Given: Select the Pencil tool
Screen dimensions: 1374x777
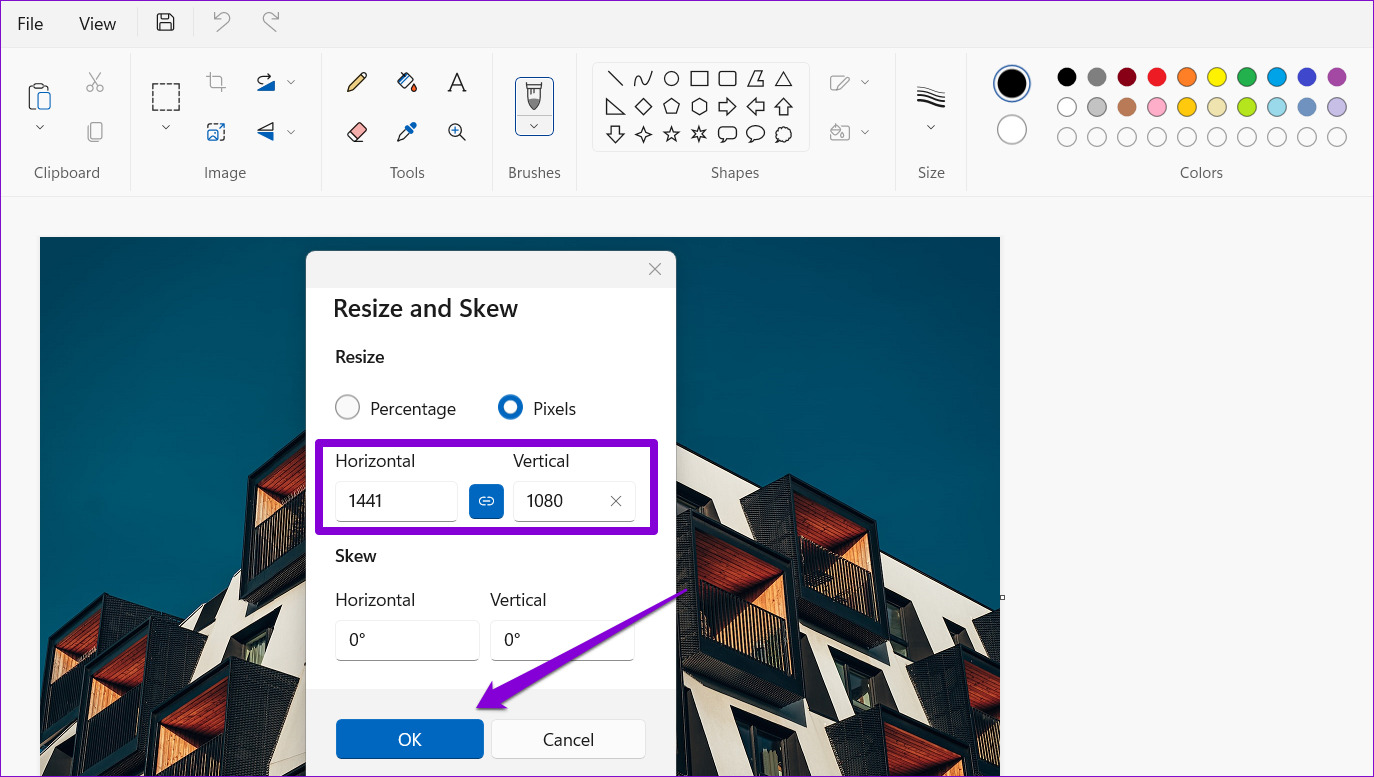Looking at the screenshot, I should click(357, 82).
